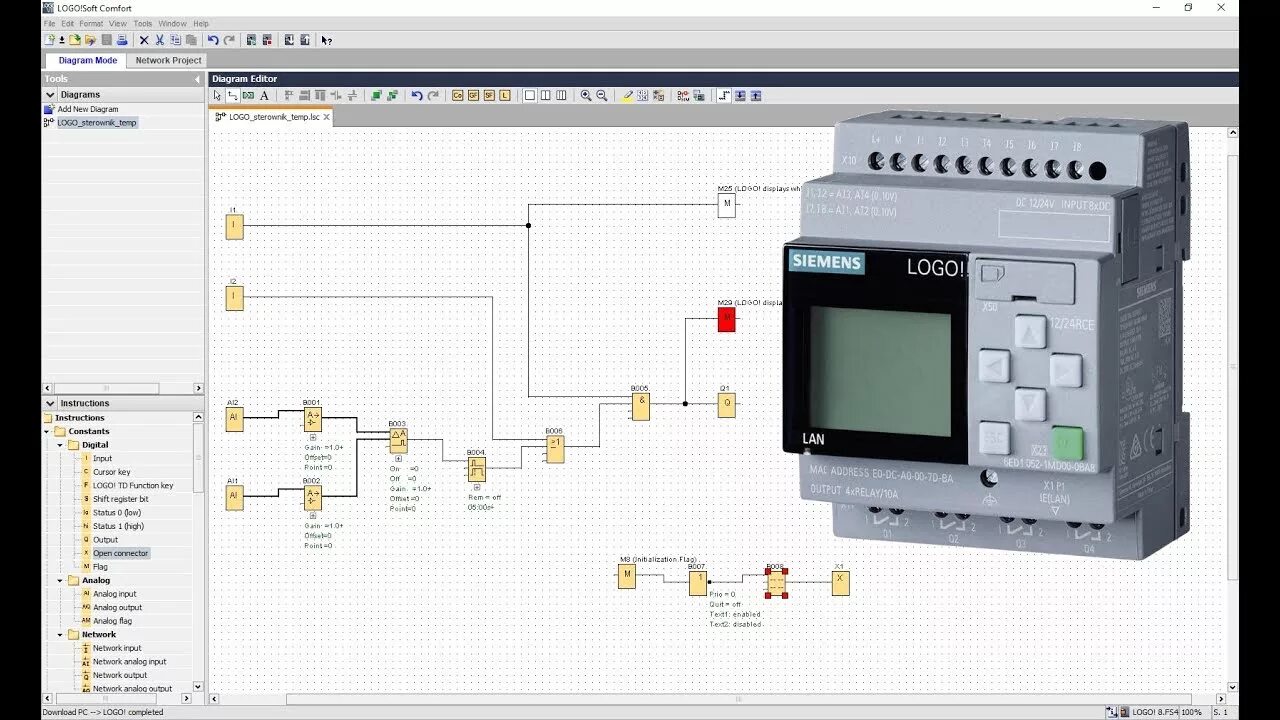The width and height of the screenshot is (1280, 720).
Task: Open the File menu
Action: (49, 23)
